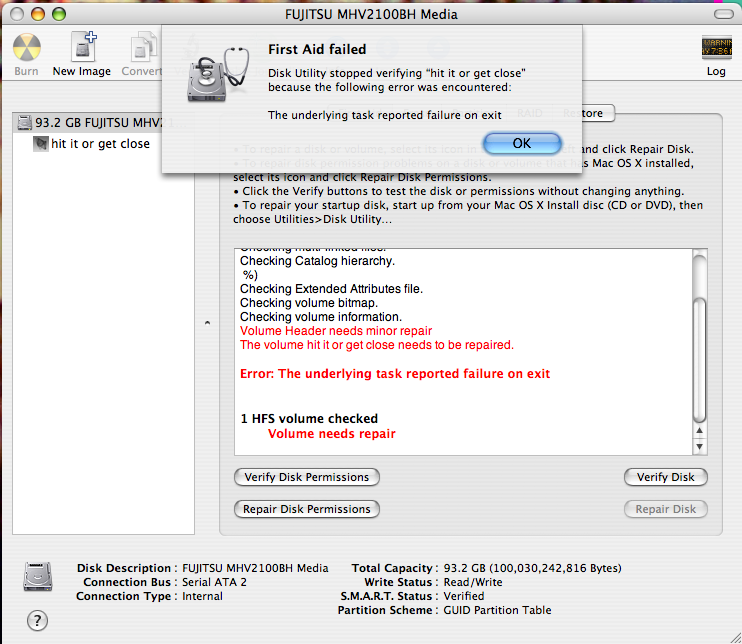
Task: Click 'Volume Header needs minor repair' log line
Action: point(336,331)
